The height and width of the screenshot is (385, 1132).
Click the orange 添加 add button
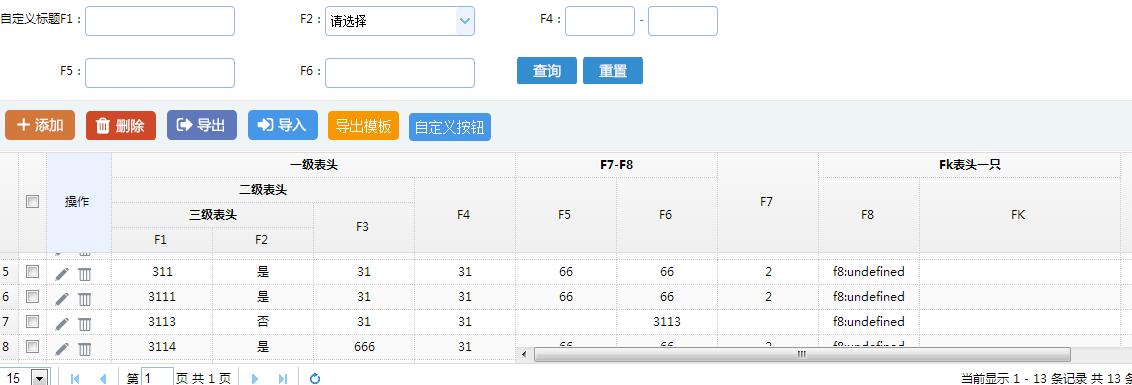point(40,126)
